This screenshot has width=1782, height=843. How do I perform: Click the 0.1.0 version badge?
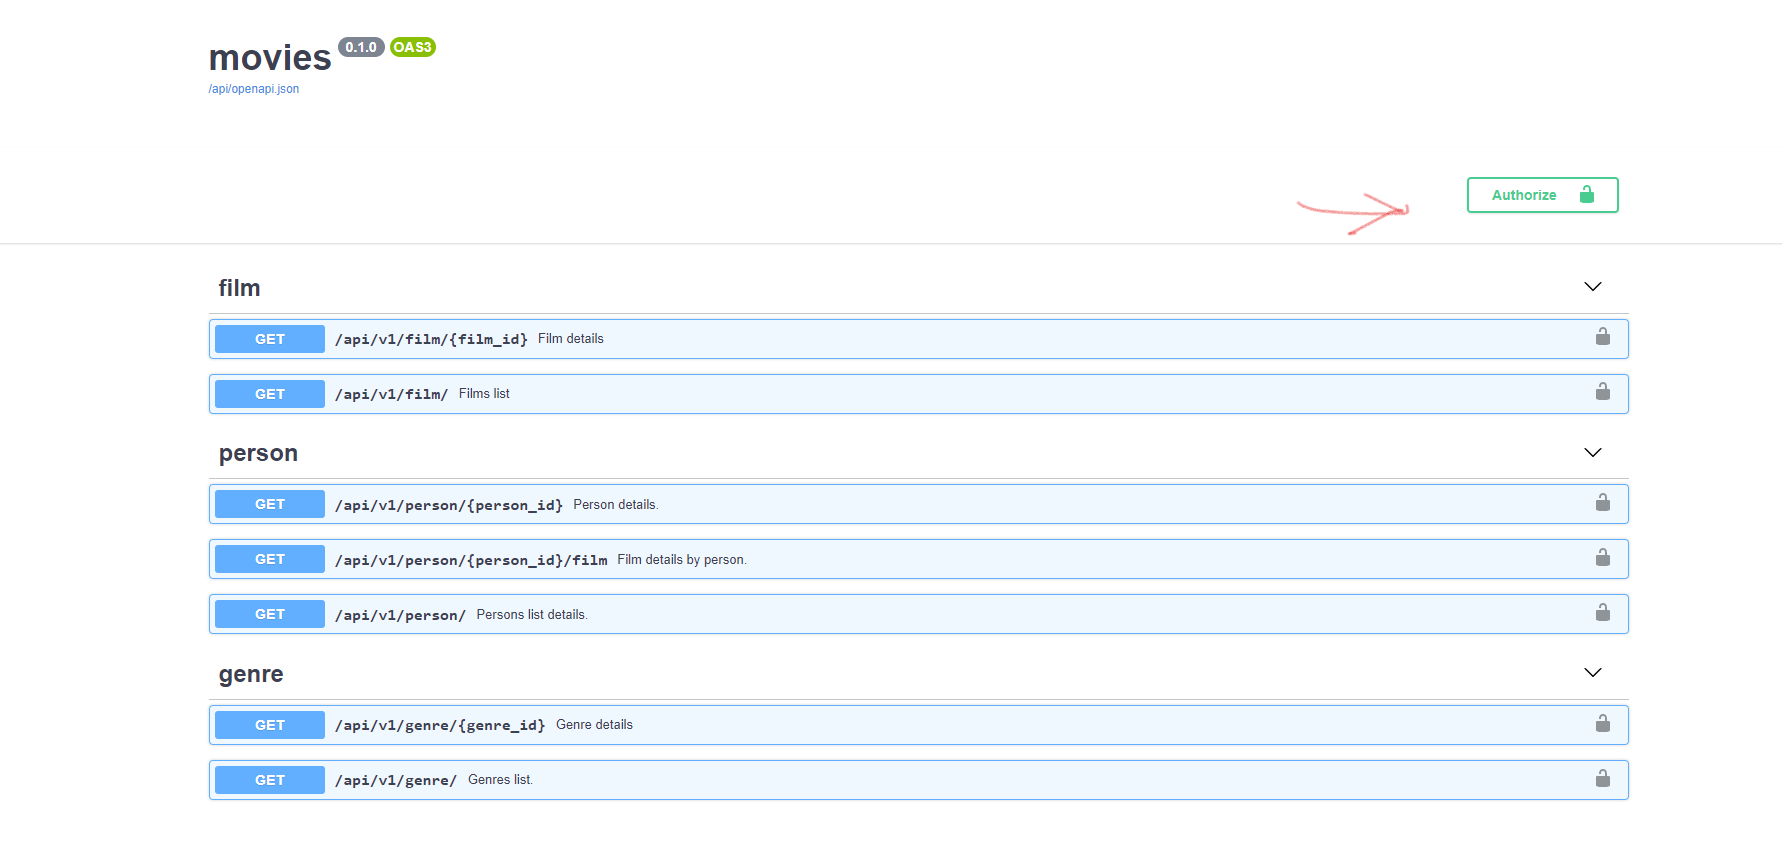pos(361,47)
